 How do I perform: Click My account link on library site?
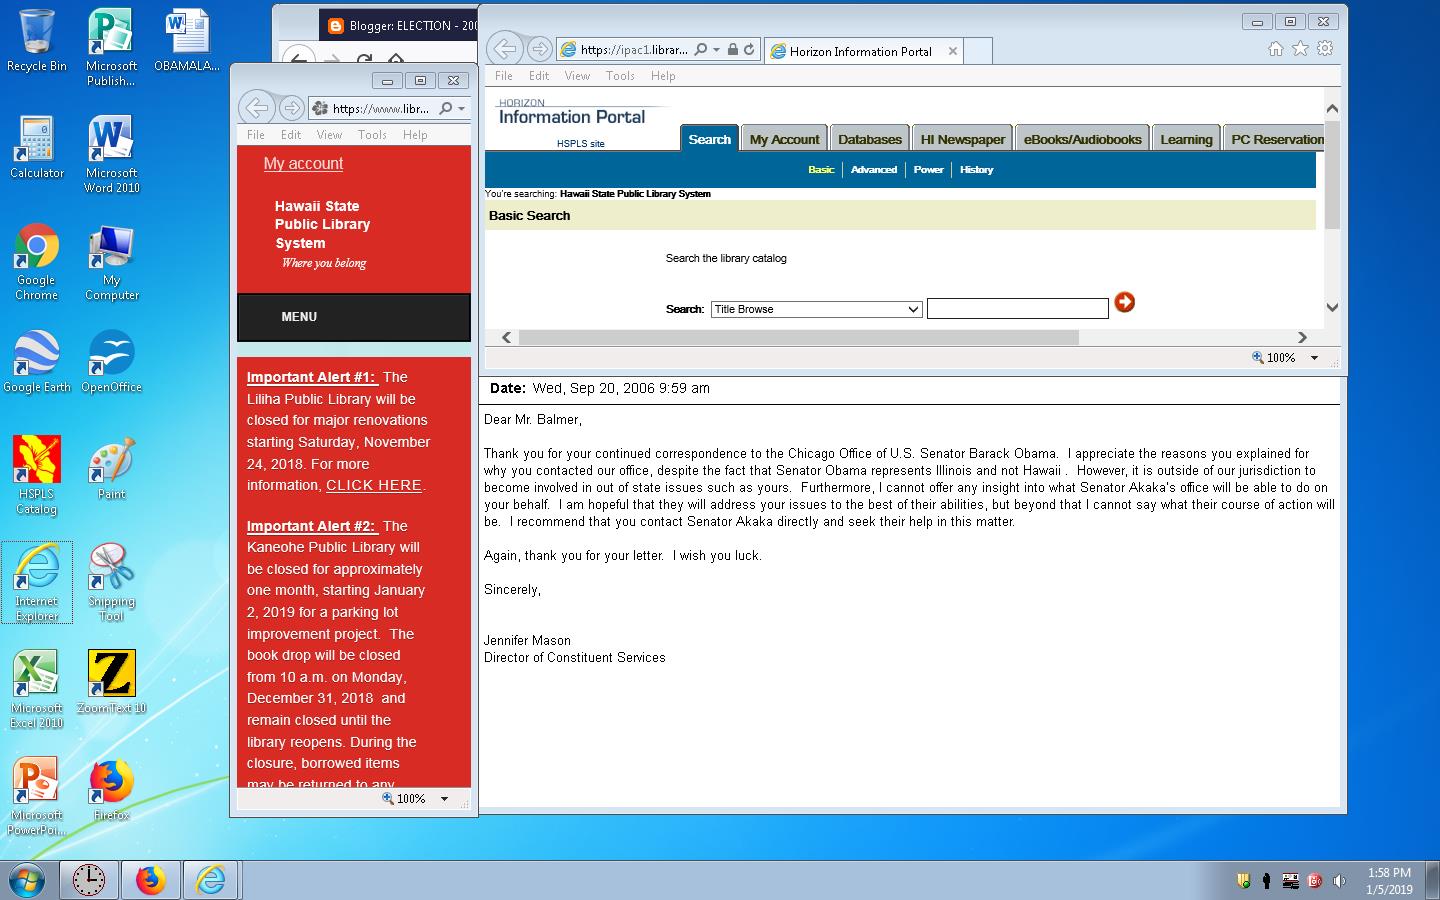click(x=303, y=163)
